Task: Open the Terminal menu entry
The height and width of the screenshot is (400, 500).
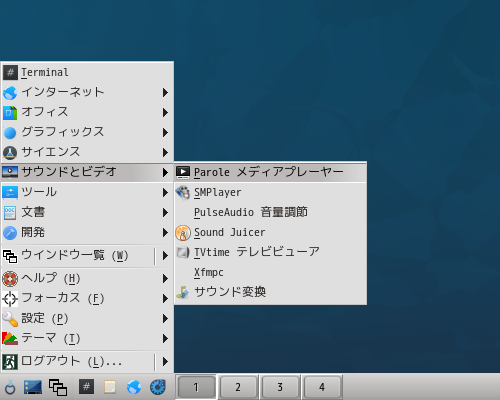Action: click(87, 72)
